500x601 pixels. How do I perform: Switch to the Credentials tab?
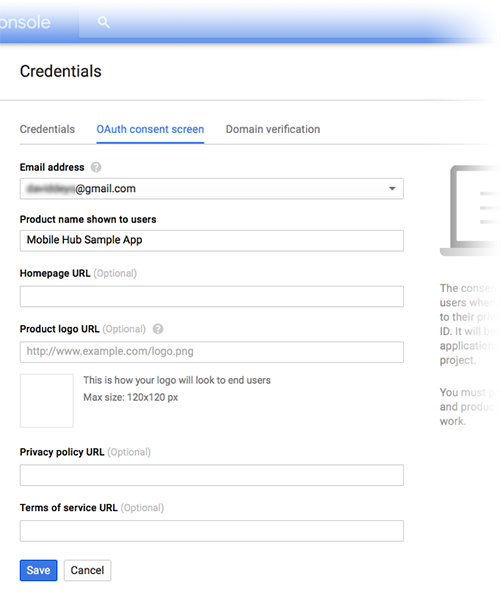47,129
